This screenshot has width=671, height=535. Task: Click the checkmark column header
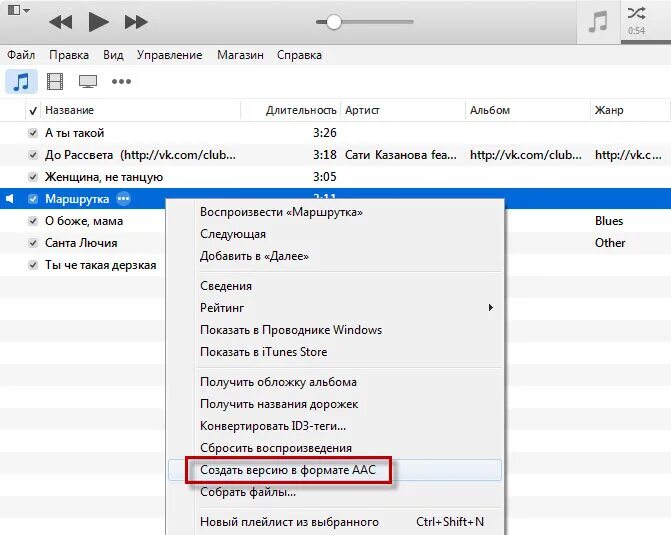coord(33,110)
